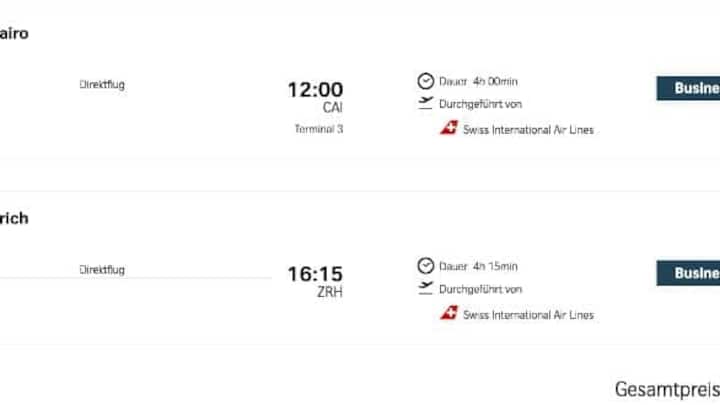Click the 16:15 arrival time
The image size is (720, 405).
315,274
